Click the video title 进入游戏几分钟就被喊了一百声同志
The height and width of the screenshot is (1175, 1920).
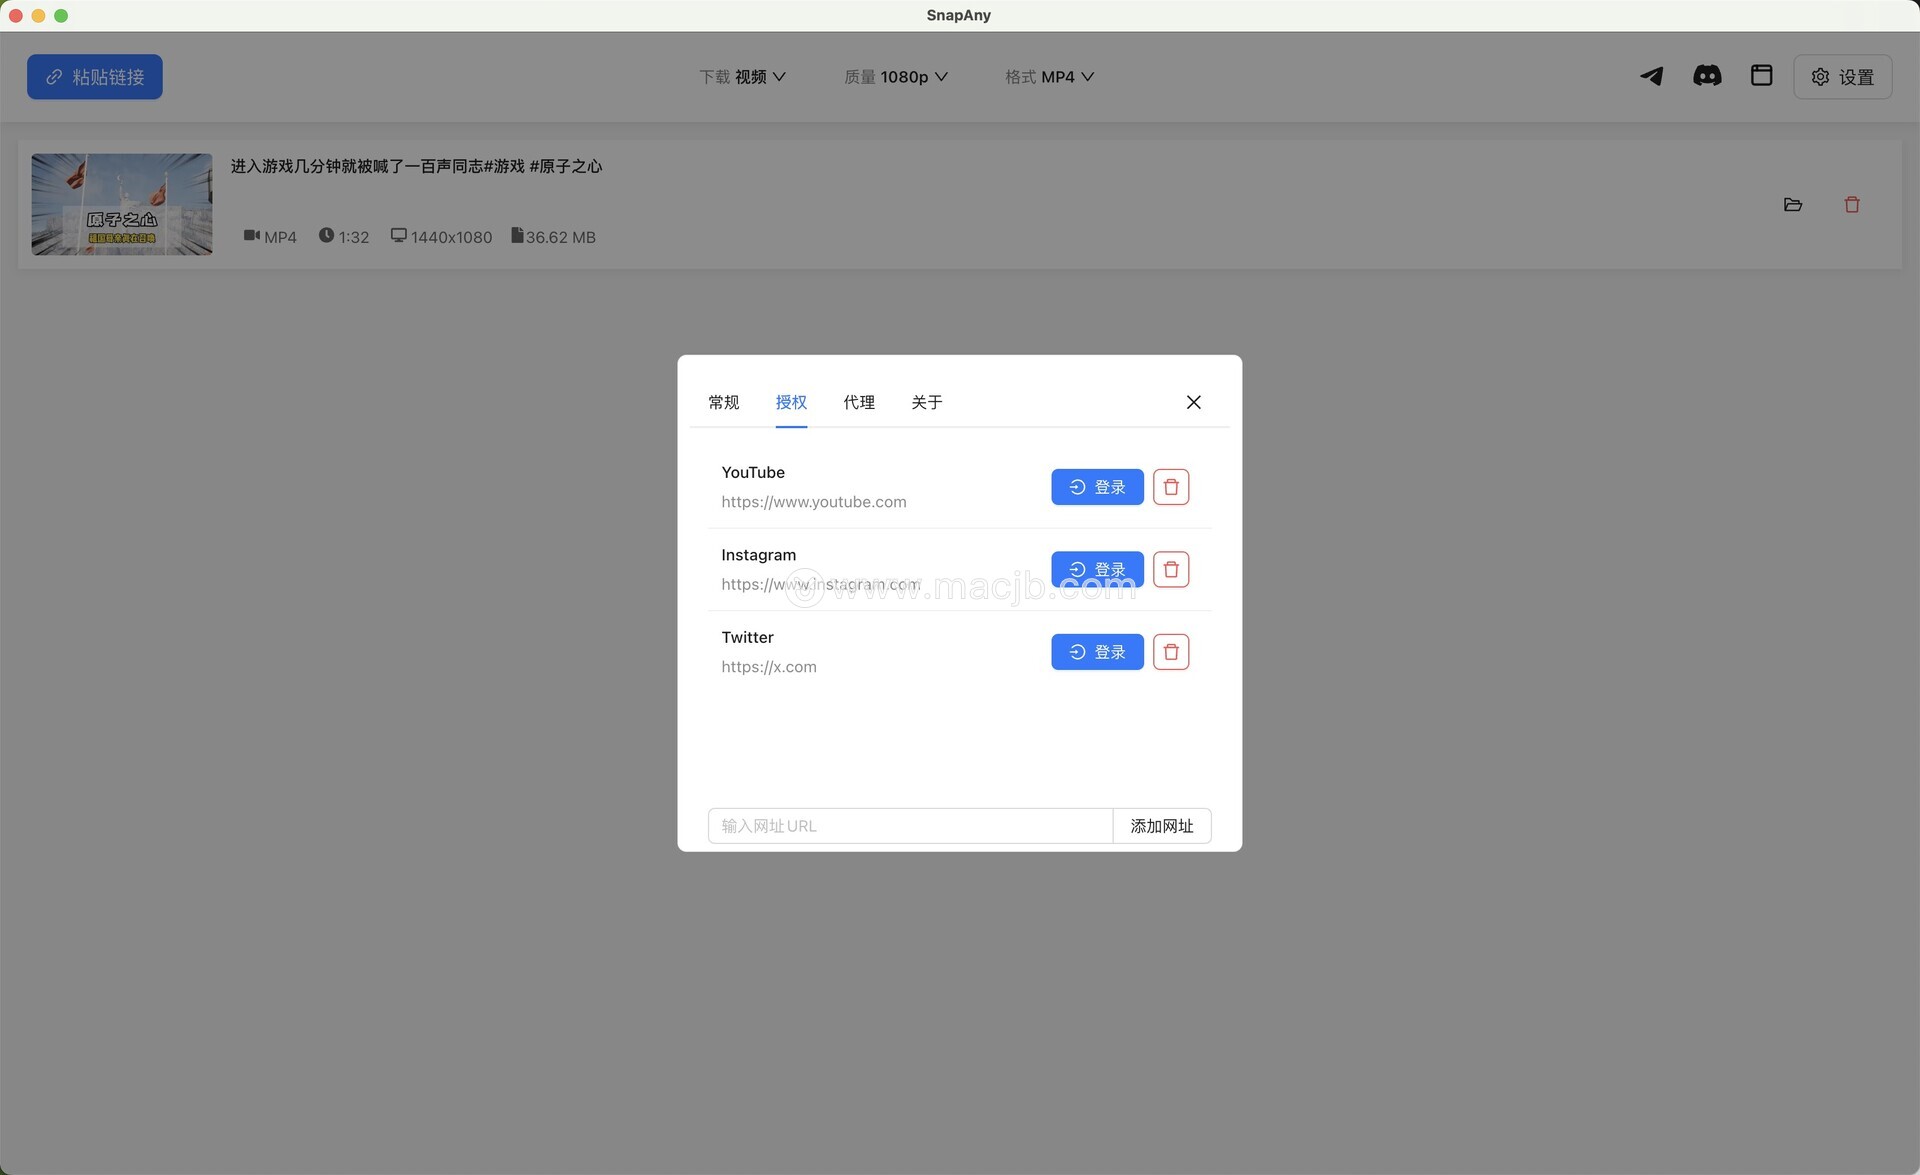[x=416, y=166]
